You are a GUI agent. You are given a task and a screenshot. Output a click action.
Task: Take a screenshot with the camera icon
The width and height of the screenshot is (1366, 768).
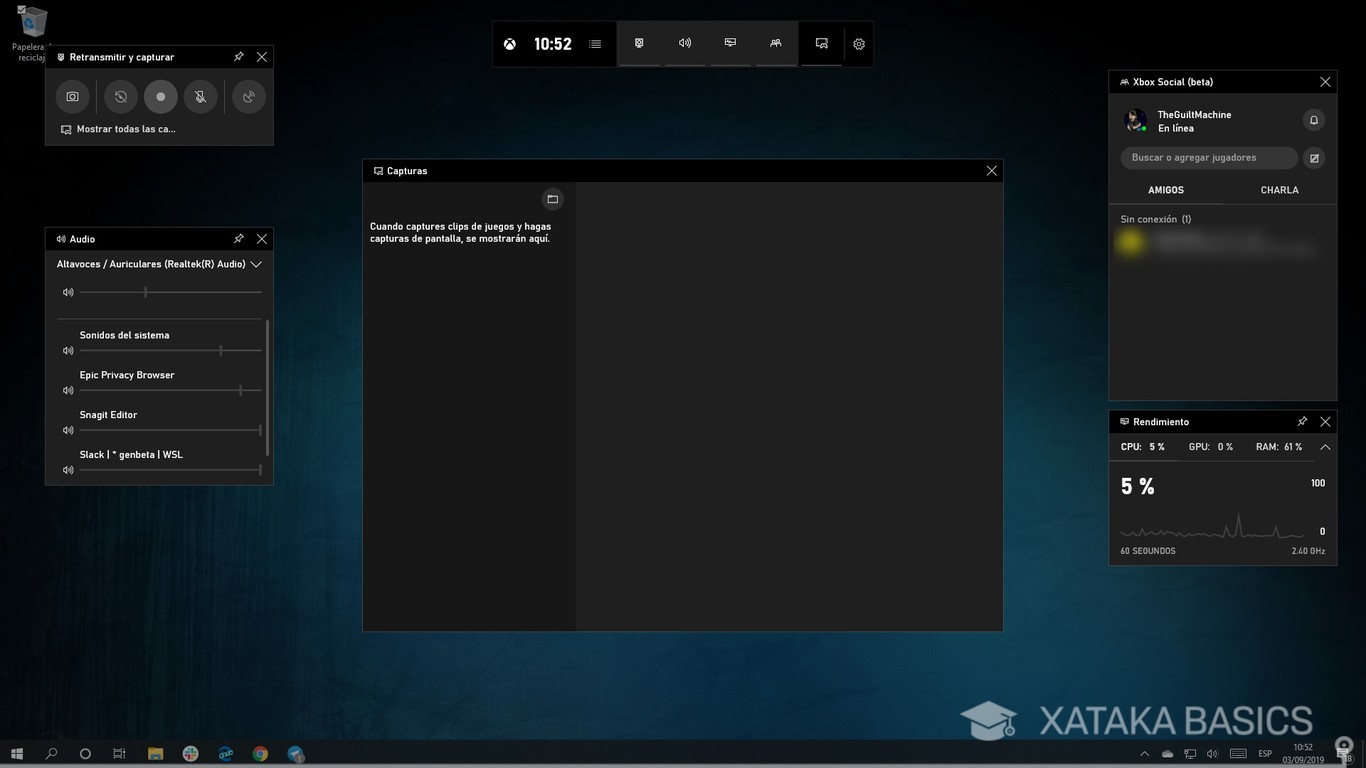point(71,96)
